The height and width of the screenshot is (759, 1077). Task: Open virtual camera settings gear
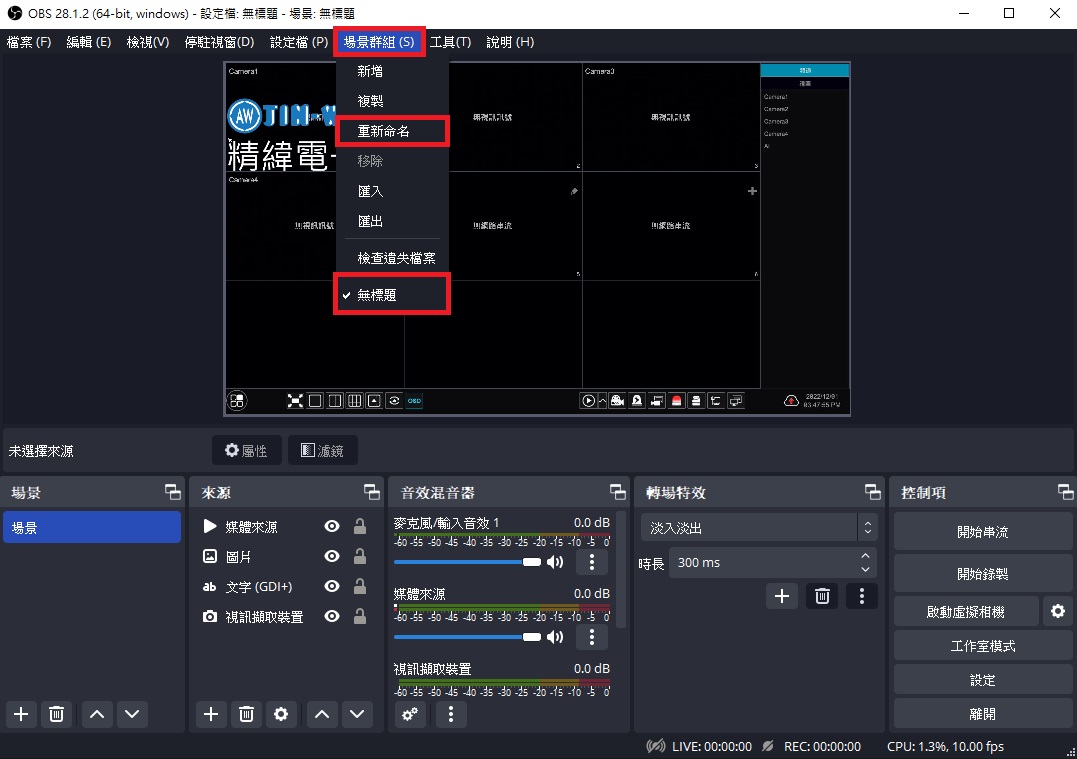coord(1058,611)
